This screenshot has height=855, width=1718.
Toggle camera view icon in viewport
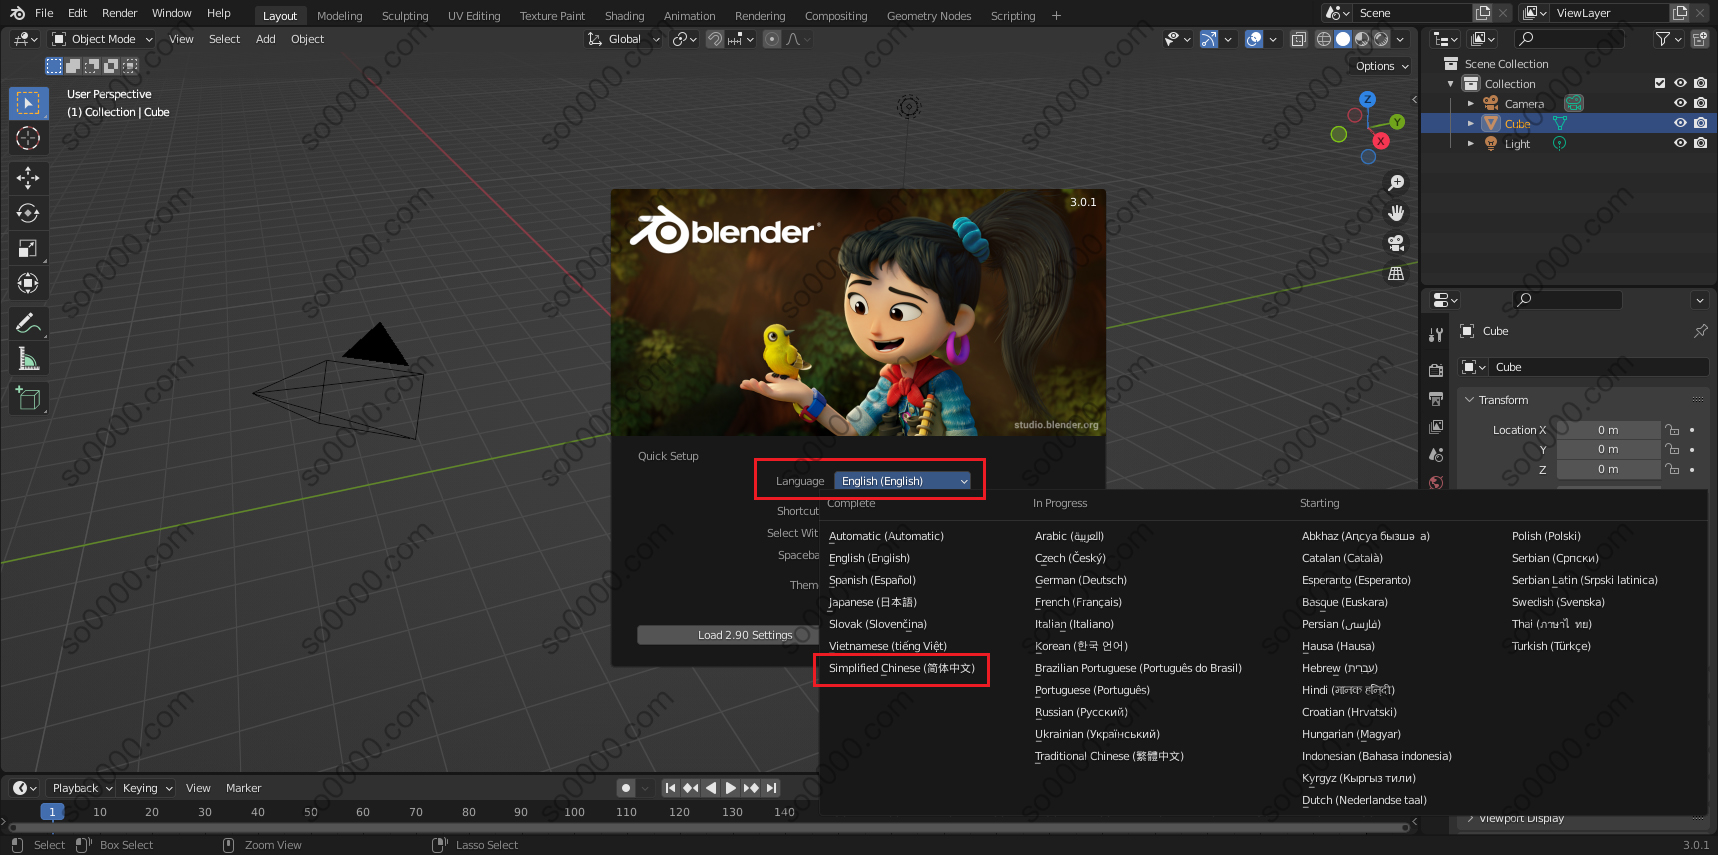1396,243
